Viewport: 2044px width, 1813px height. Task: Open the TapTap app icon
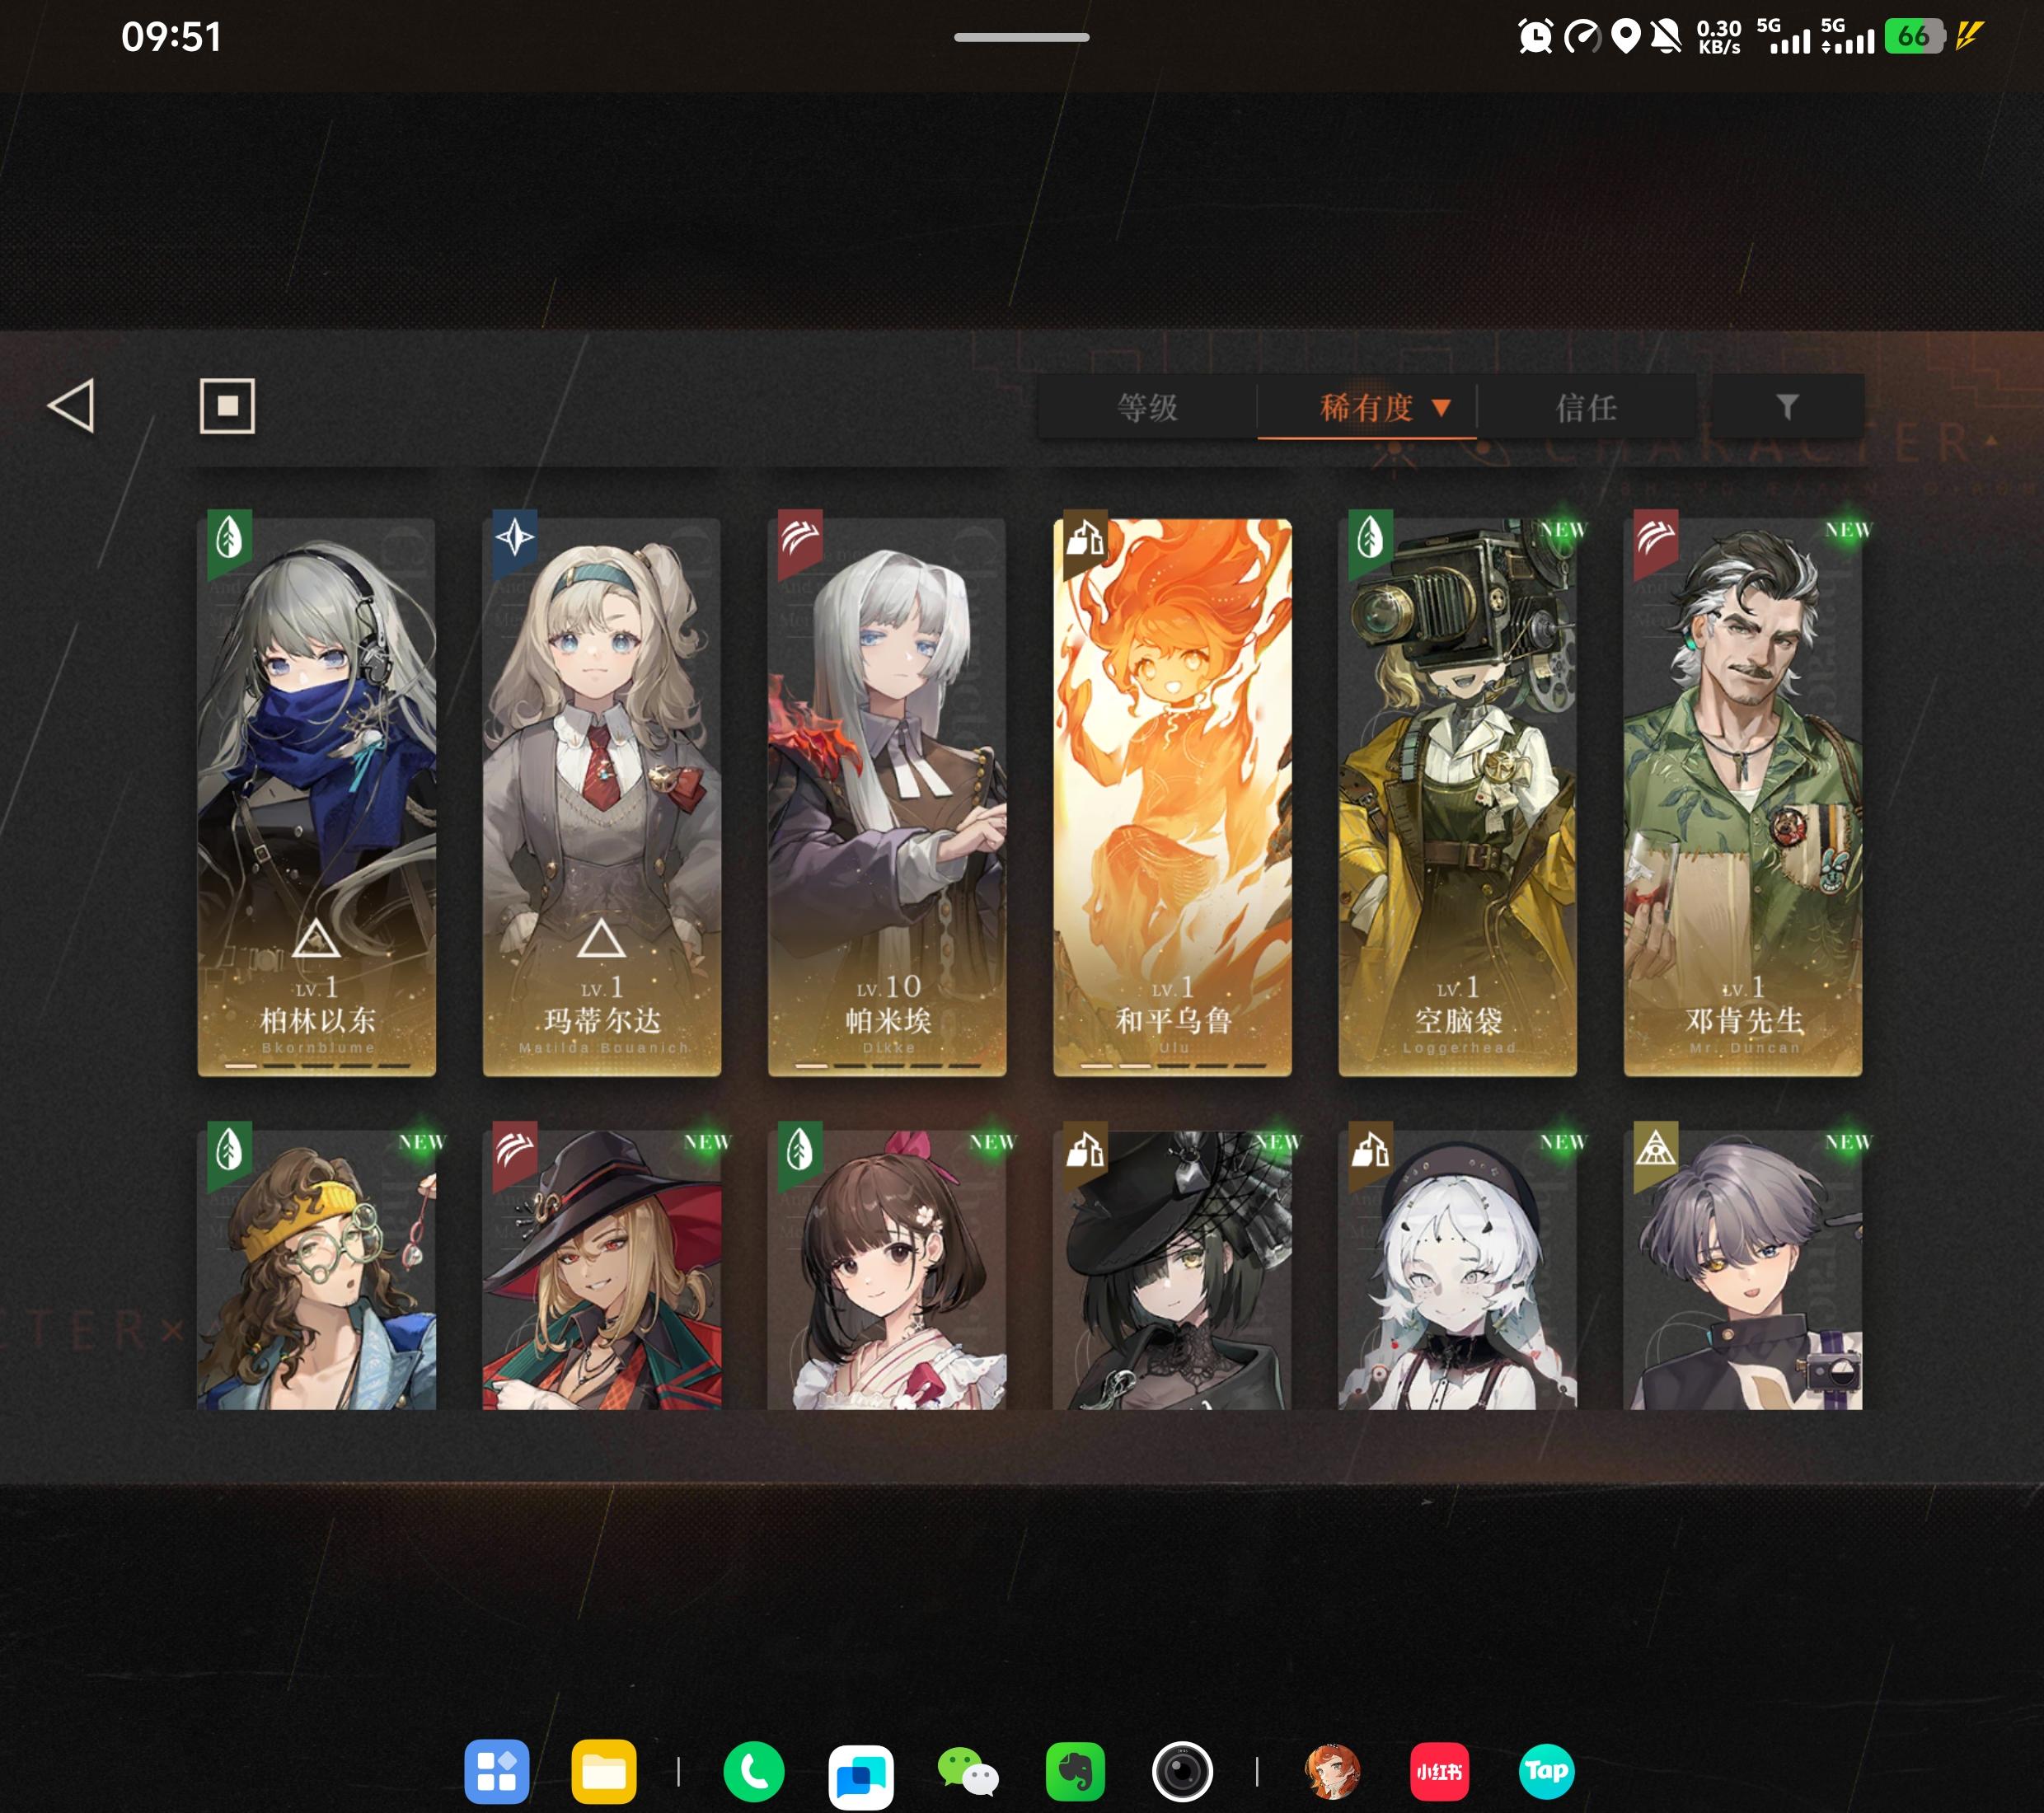[1546, 1773]
